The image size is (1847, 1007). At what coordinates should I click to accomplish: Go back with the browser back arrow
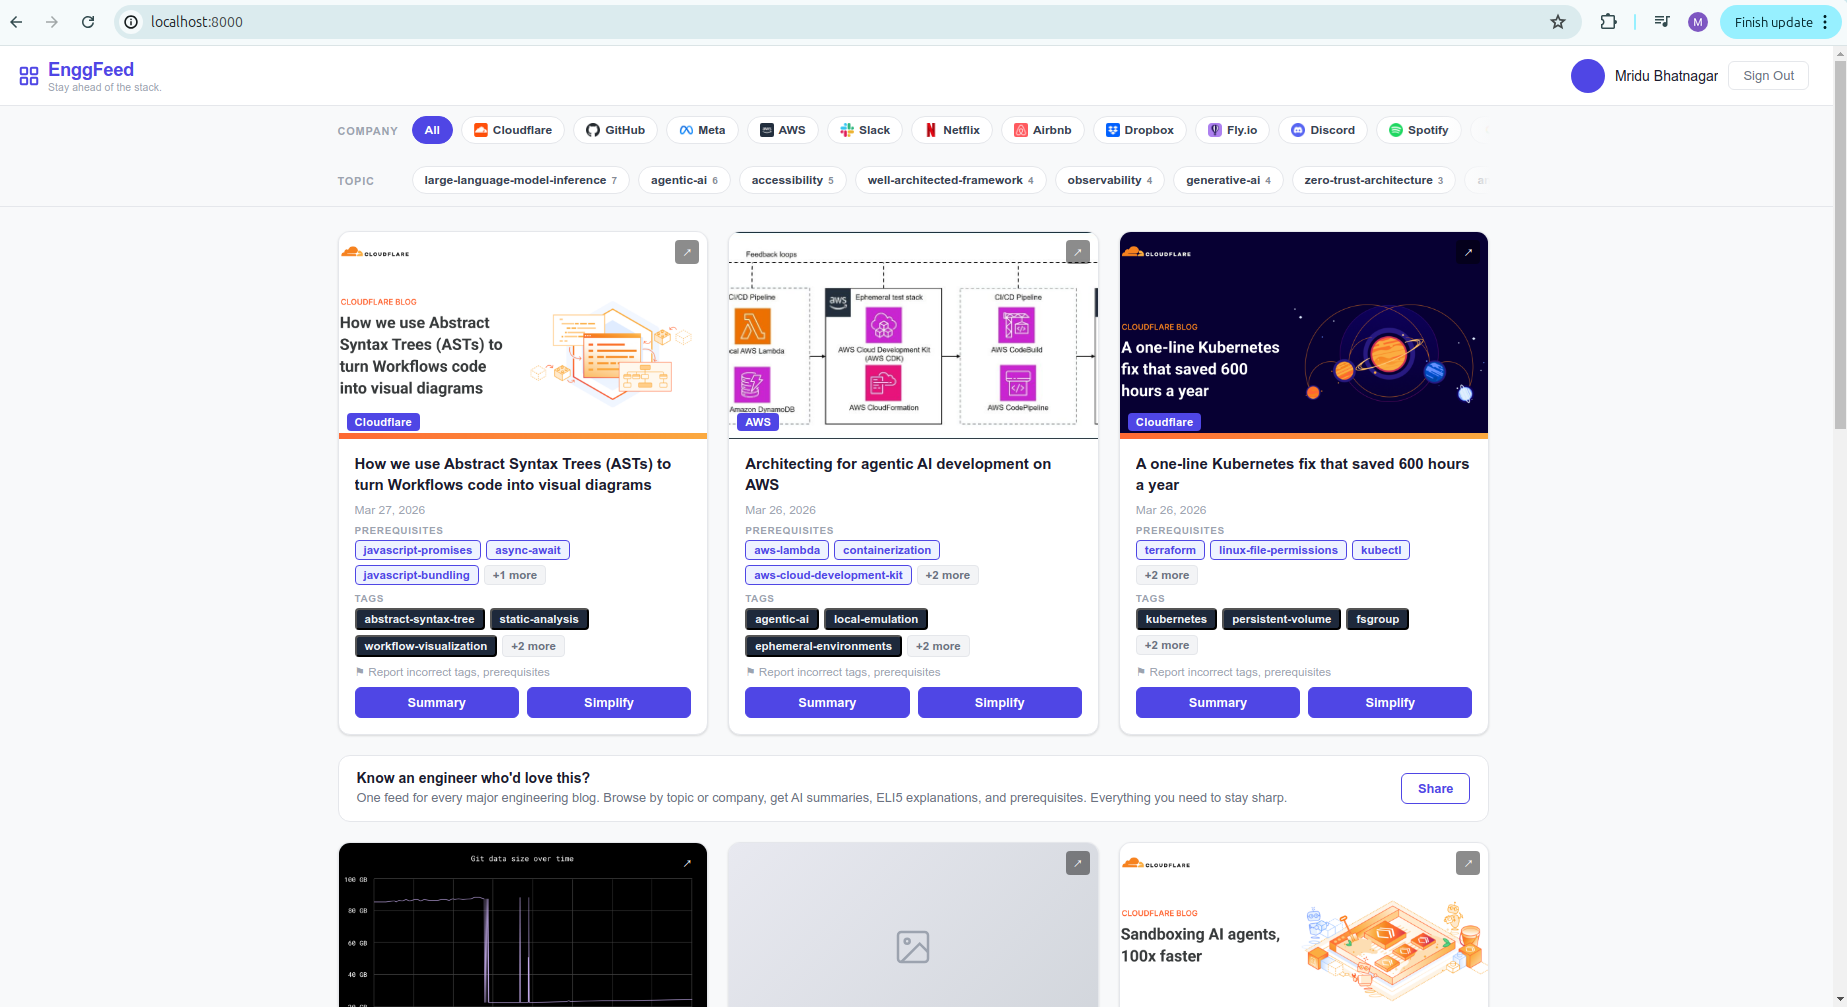point(16,22)
